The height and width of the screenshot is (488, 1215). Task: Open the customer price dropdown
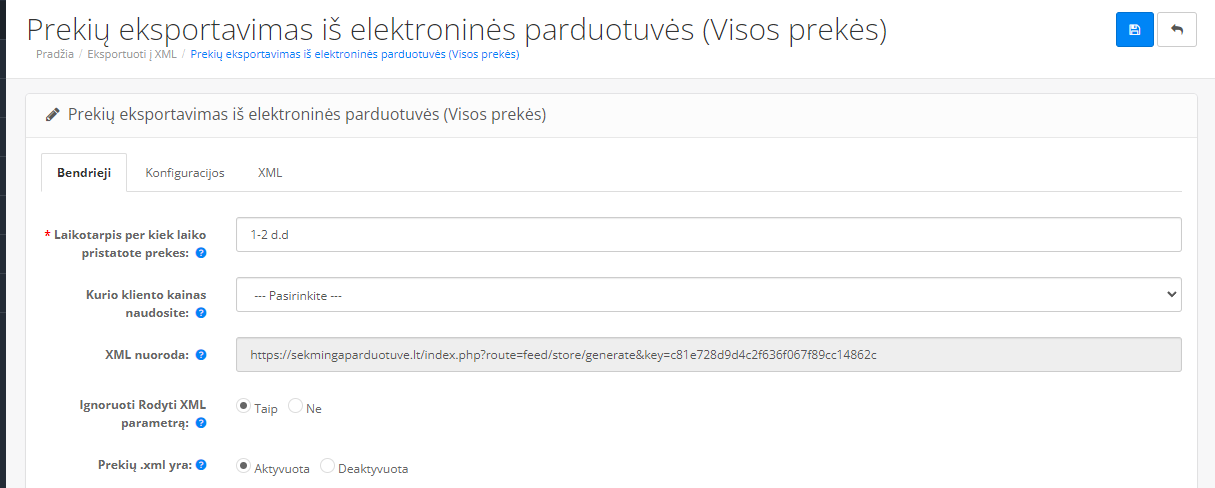point(708,295)
